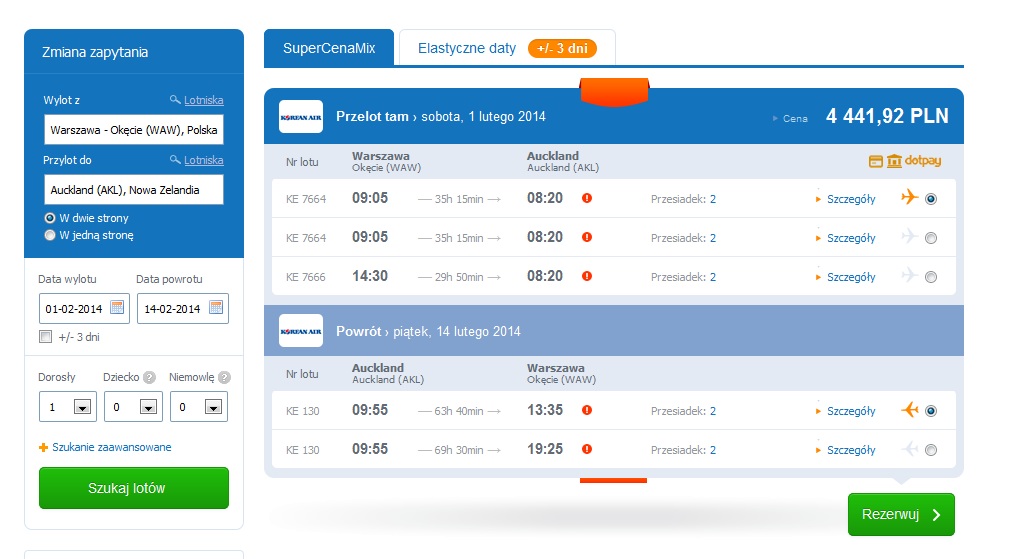
Task: Click the Niemowlę help question mark
Action: click(x=224, y=377)
